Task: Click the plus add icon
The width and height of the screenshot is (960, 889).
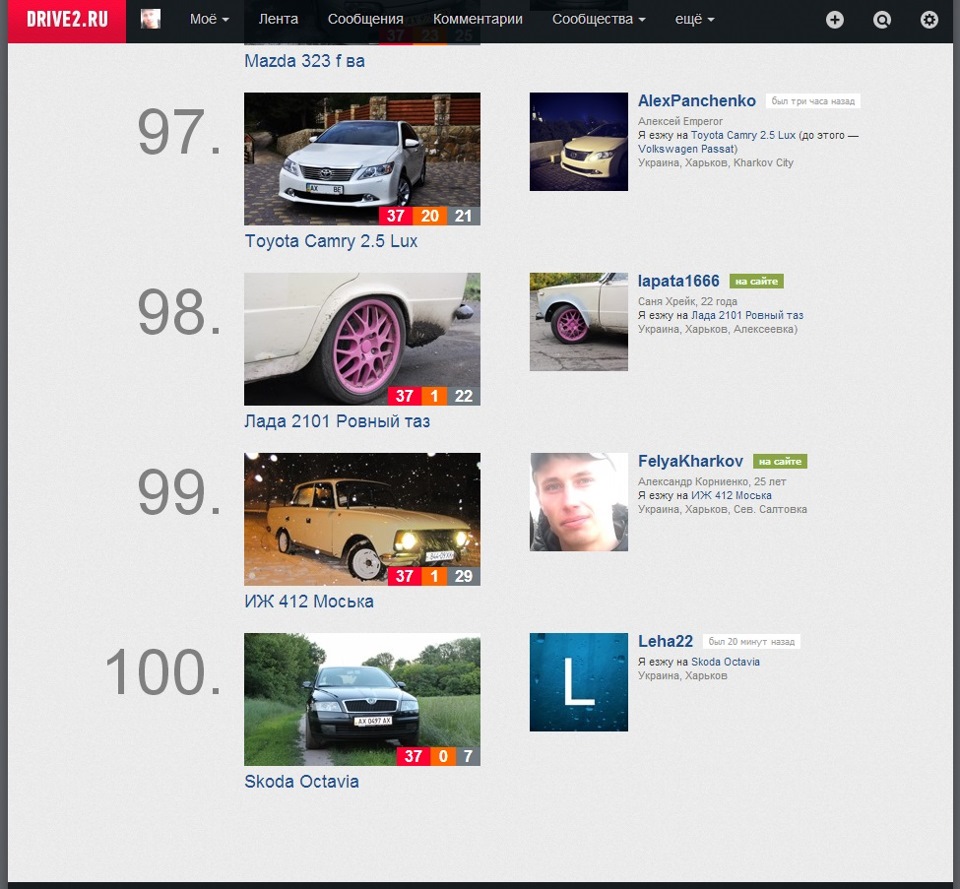Action: click(x=834, y=20)
